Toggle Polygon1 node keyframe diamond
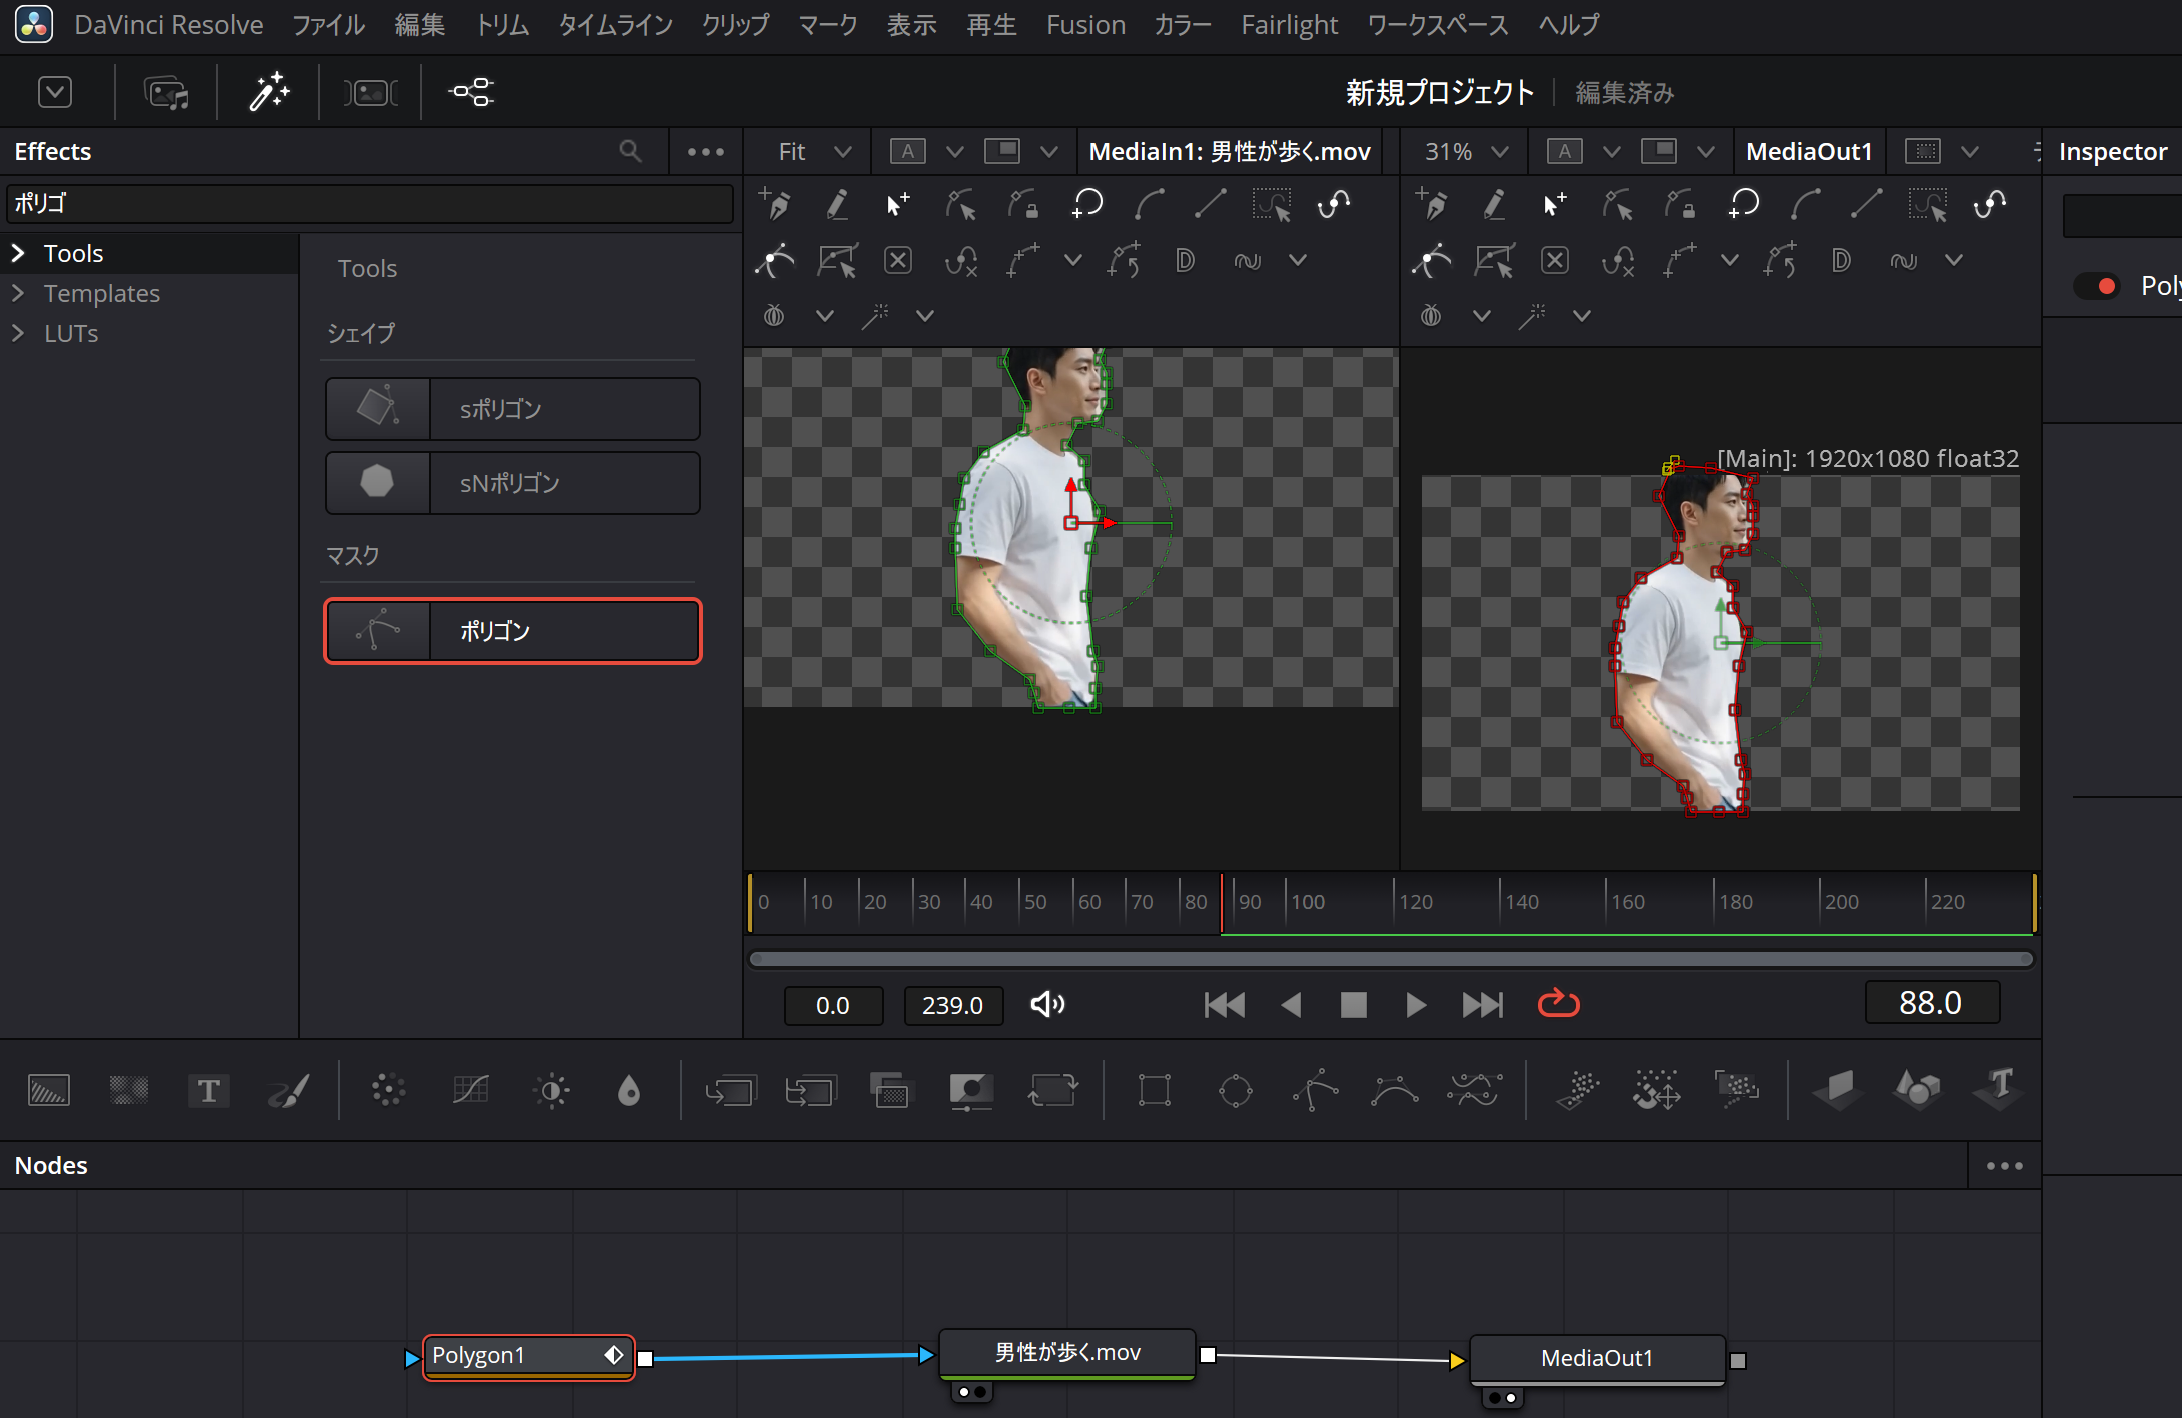 [614, 1355]
